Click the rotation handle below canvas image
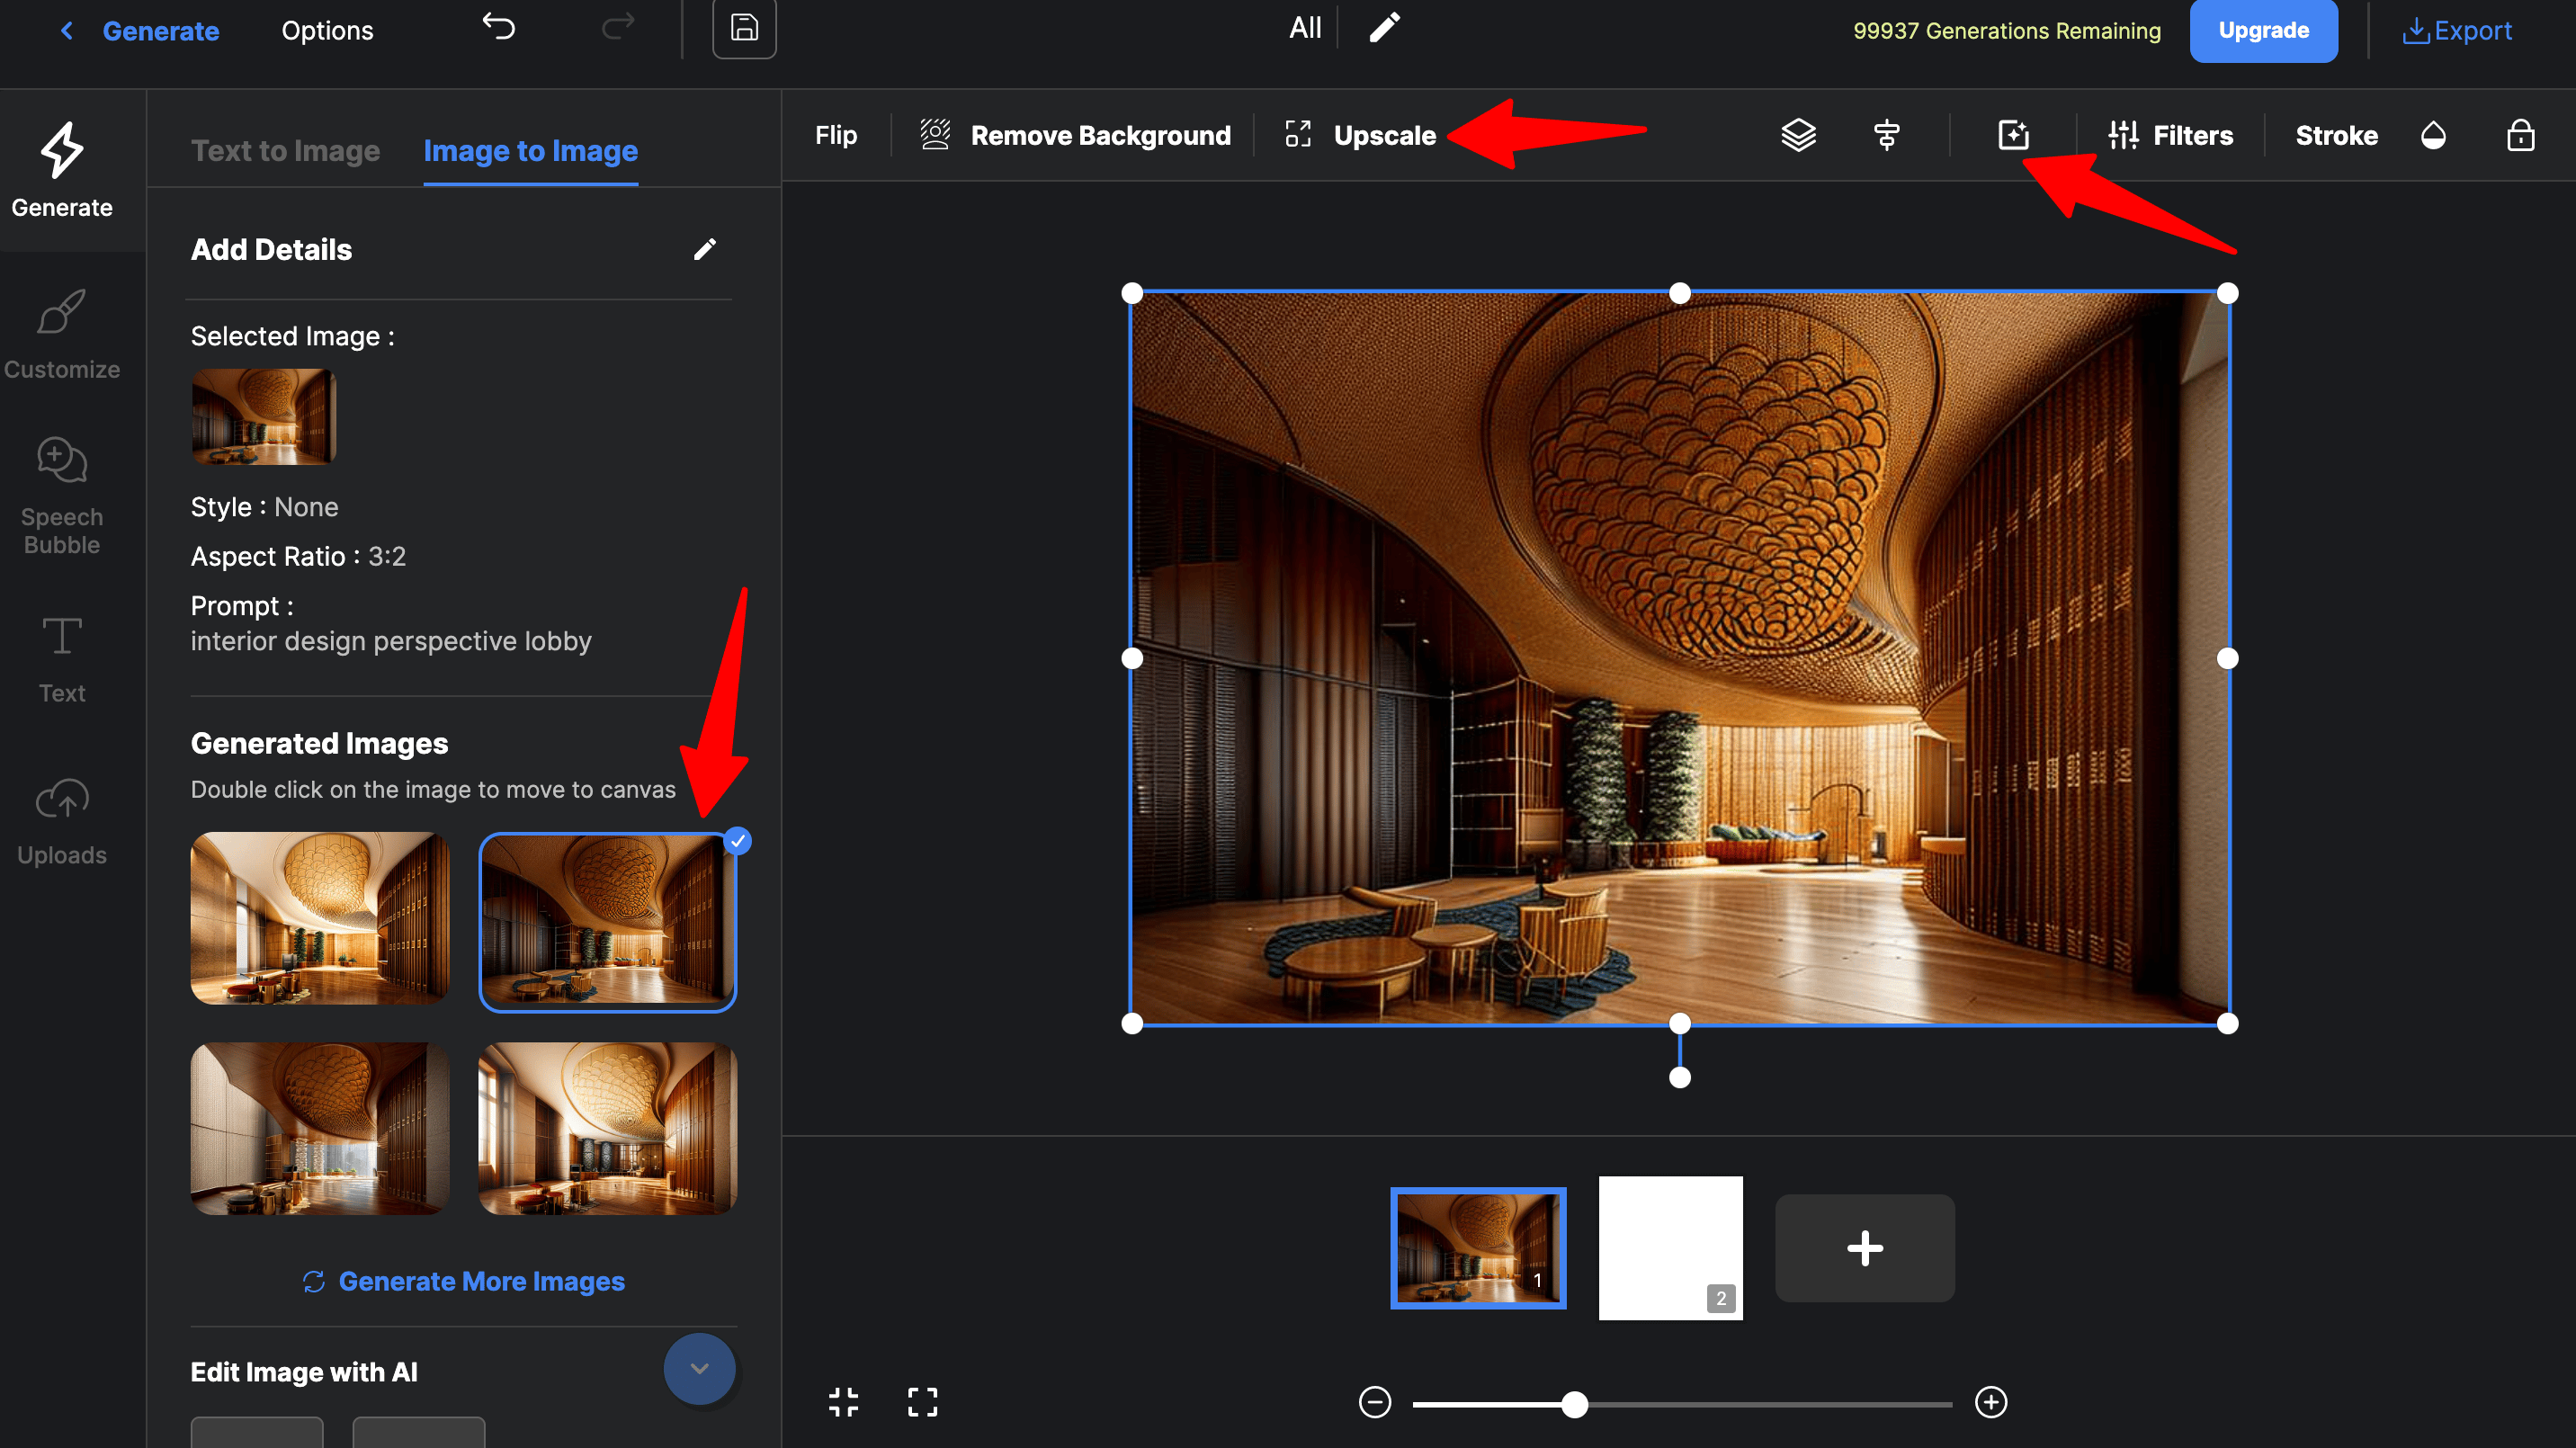2576x1448 pixels. pyautogui.click(x=1680, y=1077)
